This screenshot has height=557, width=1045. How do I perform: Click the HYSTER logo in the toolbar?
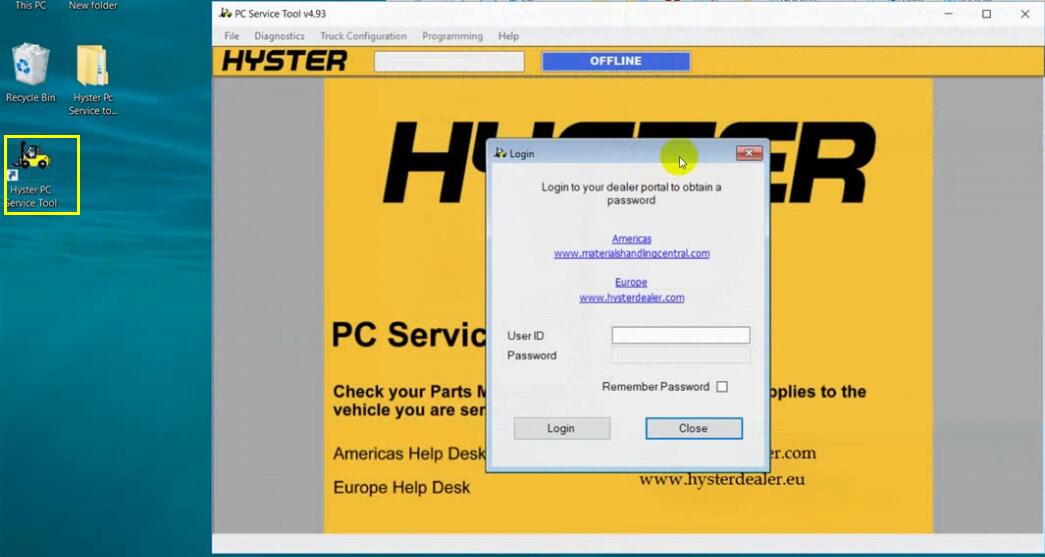tap(285, 61)
